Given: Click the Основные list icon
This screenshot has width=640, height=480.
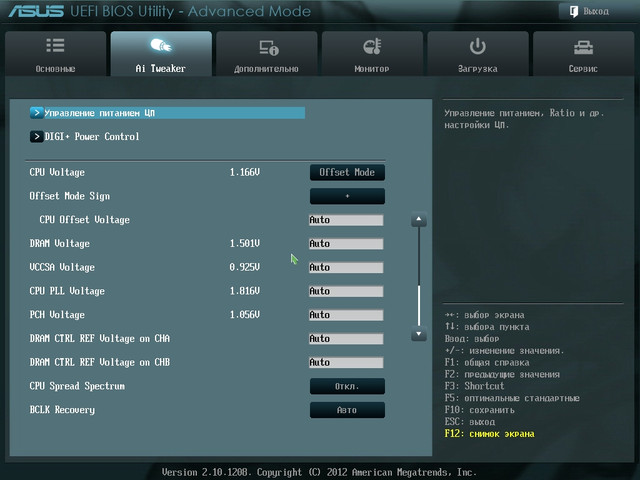Looking at the screenshot, I should (x=55, y=45).
